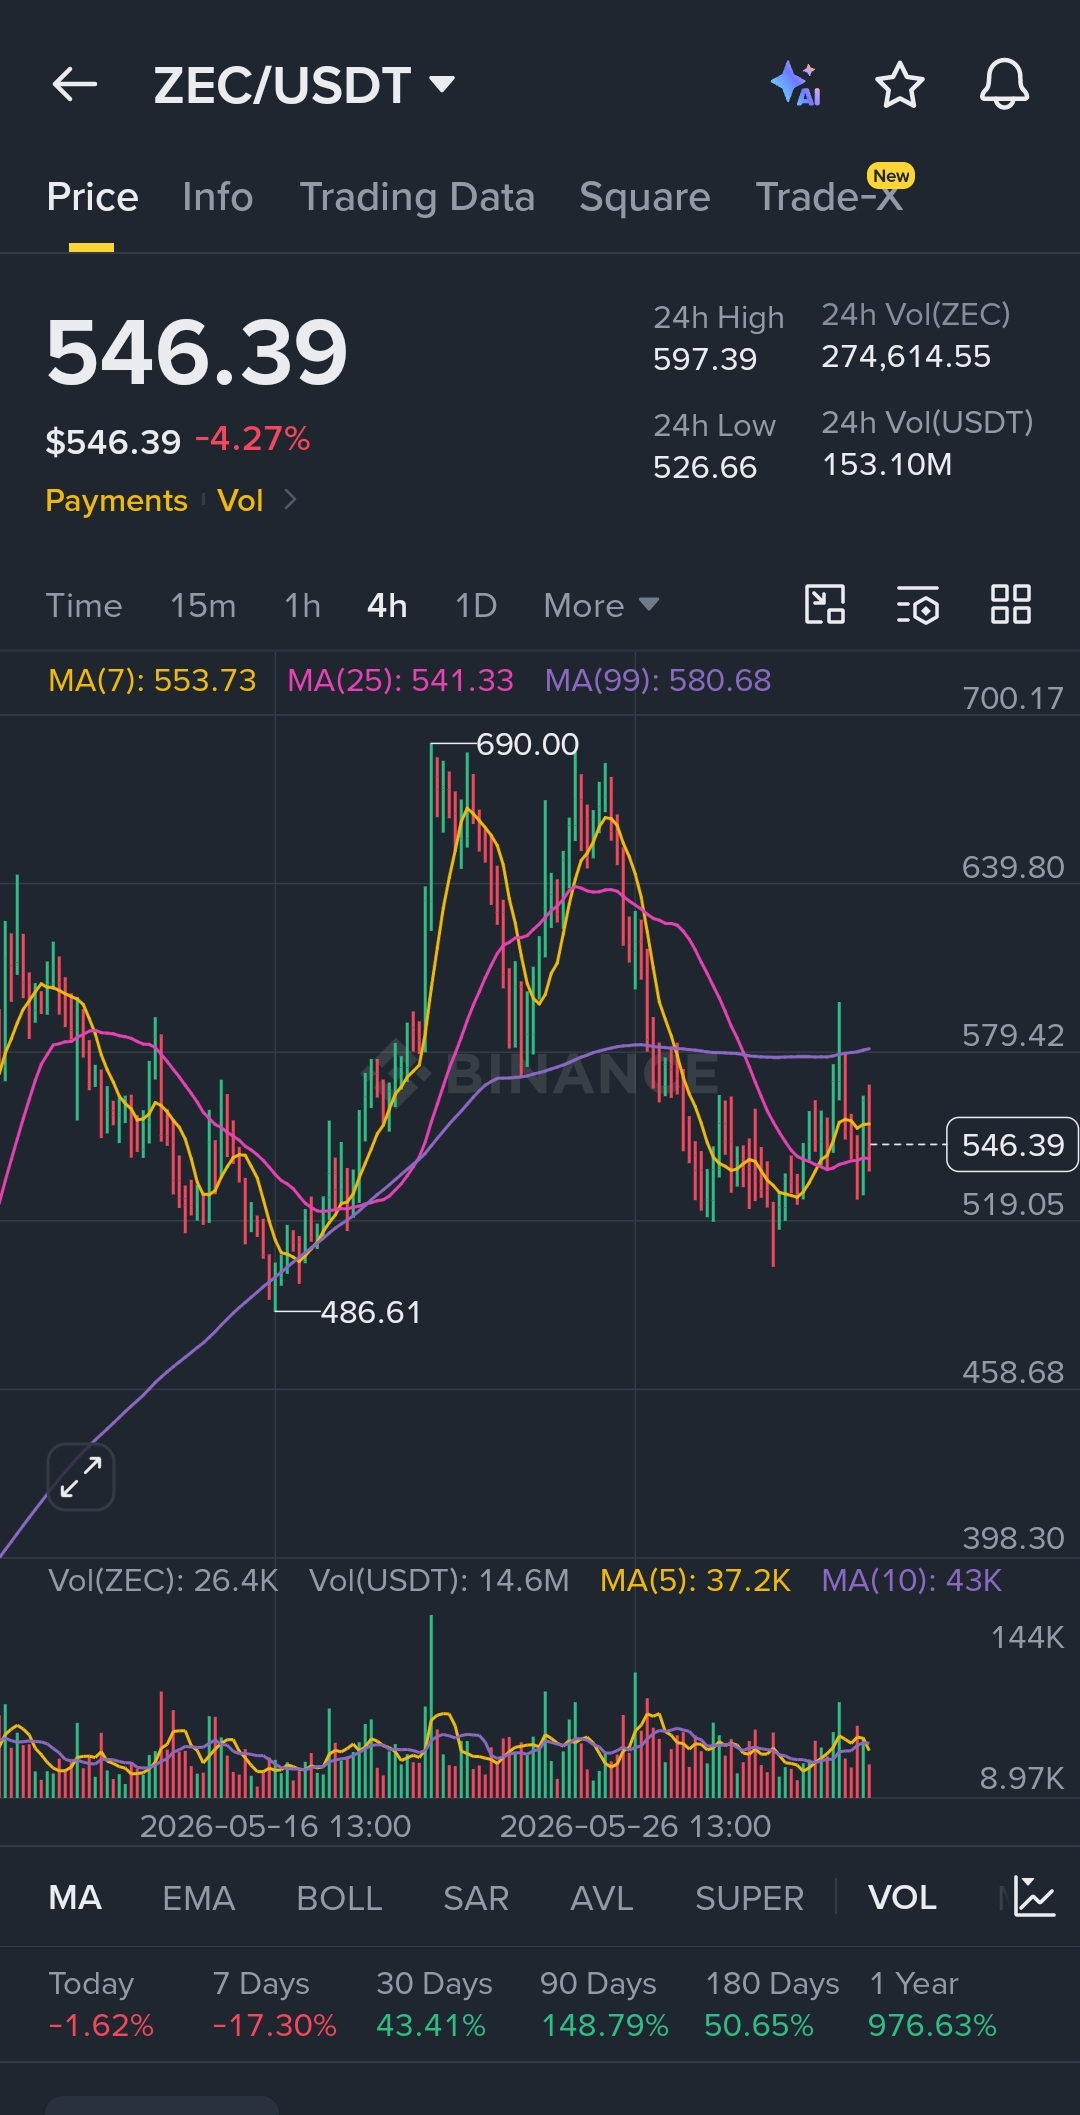Screen dimensions: 1080x2115
Task: Tap the -4.27% price change
Action: (x=253, y=439)
